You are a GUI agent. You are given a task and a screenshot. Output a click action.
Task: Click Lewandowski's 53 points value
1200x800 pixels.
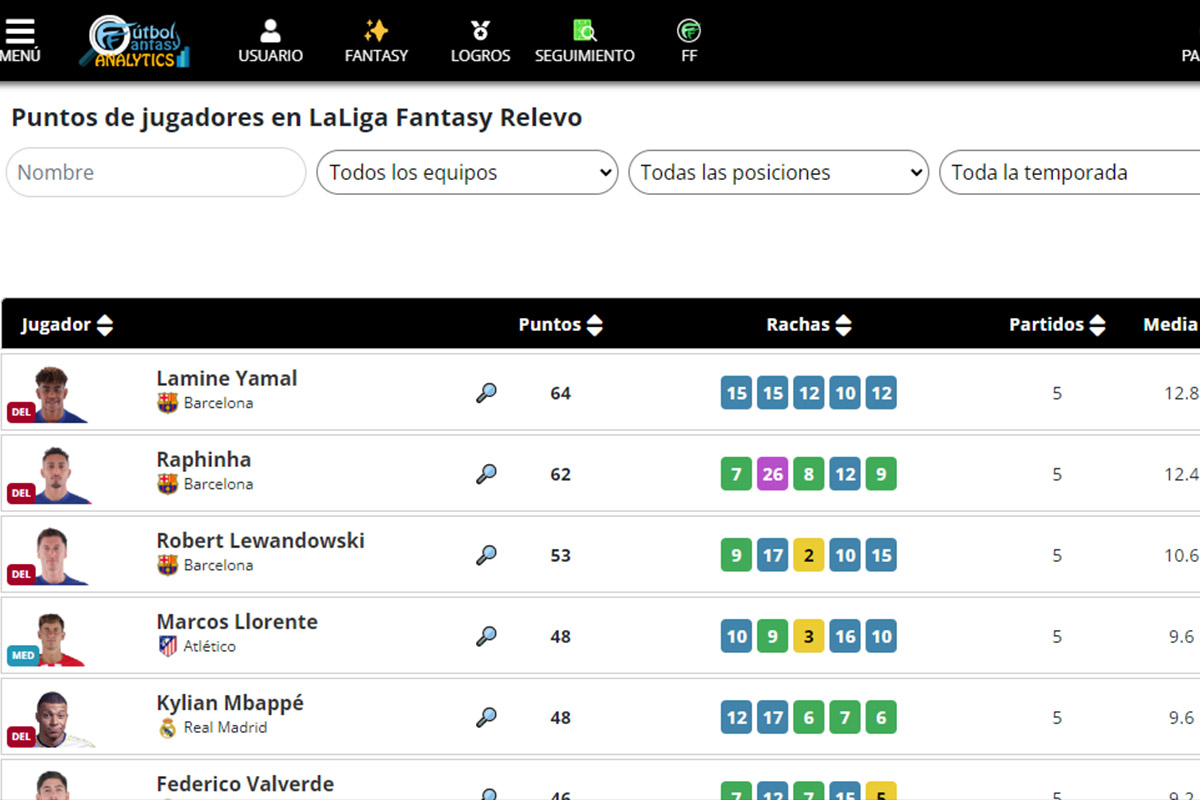pyautogui.click(x=560, y=555)
